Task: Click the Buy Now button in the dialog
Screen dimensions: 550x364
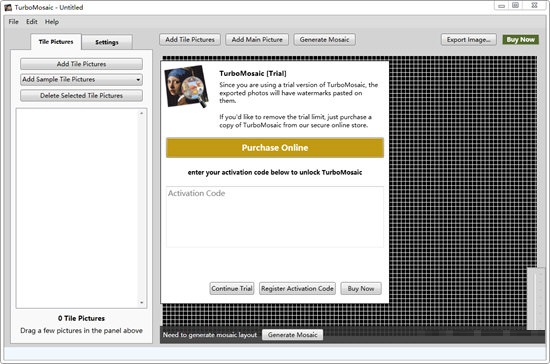Action: [361, 289]
